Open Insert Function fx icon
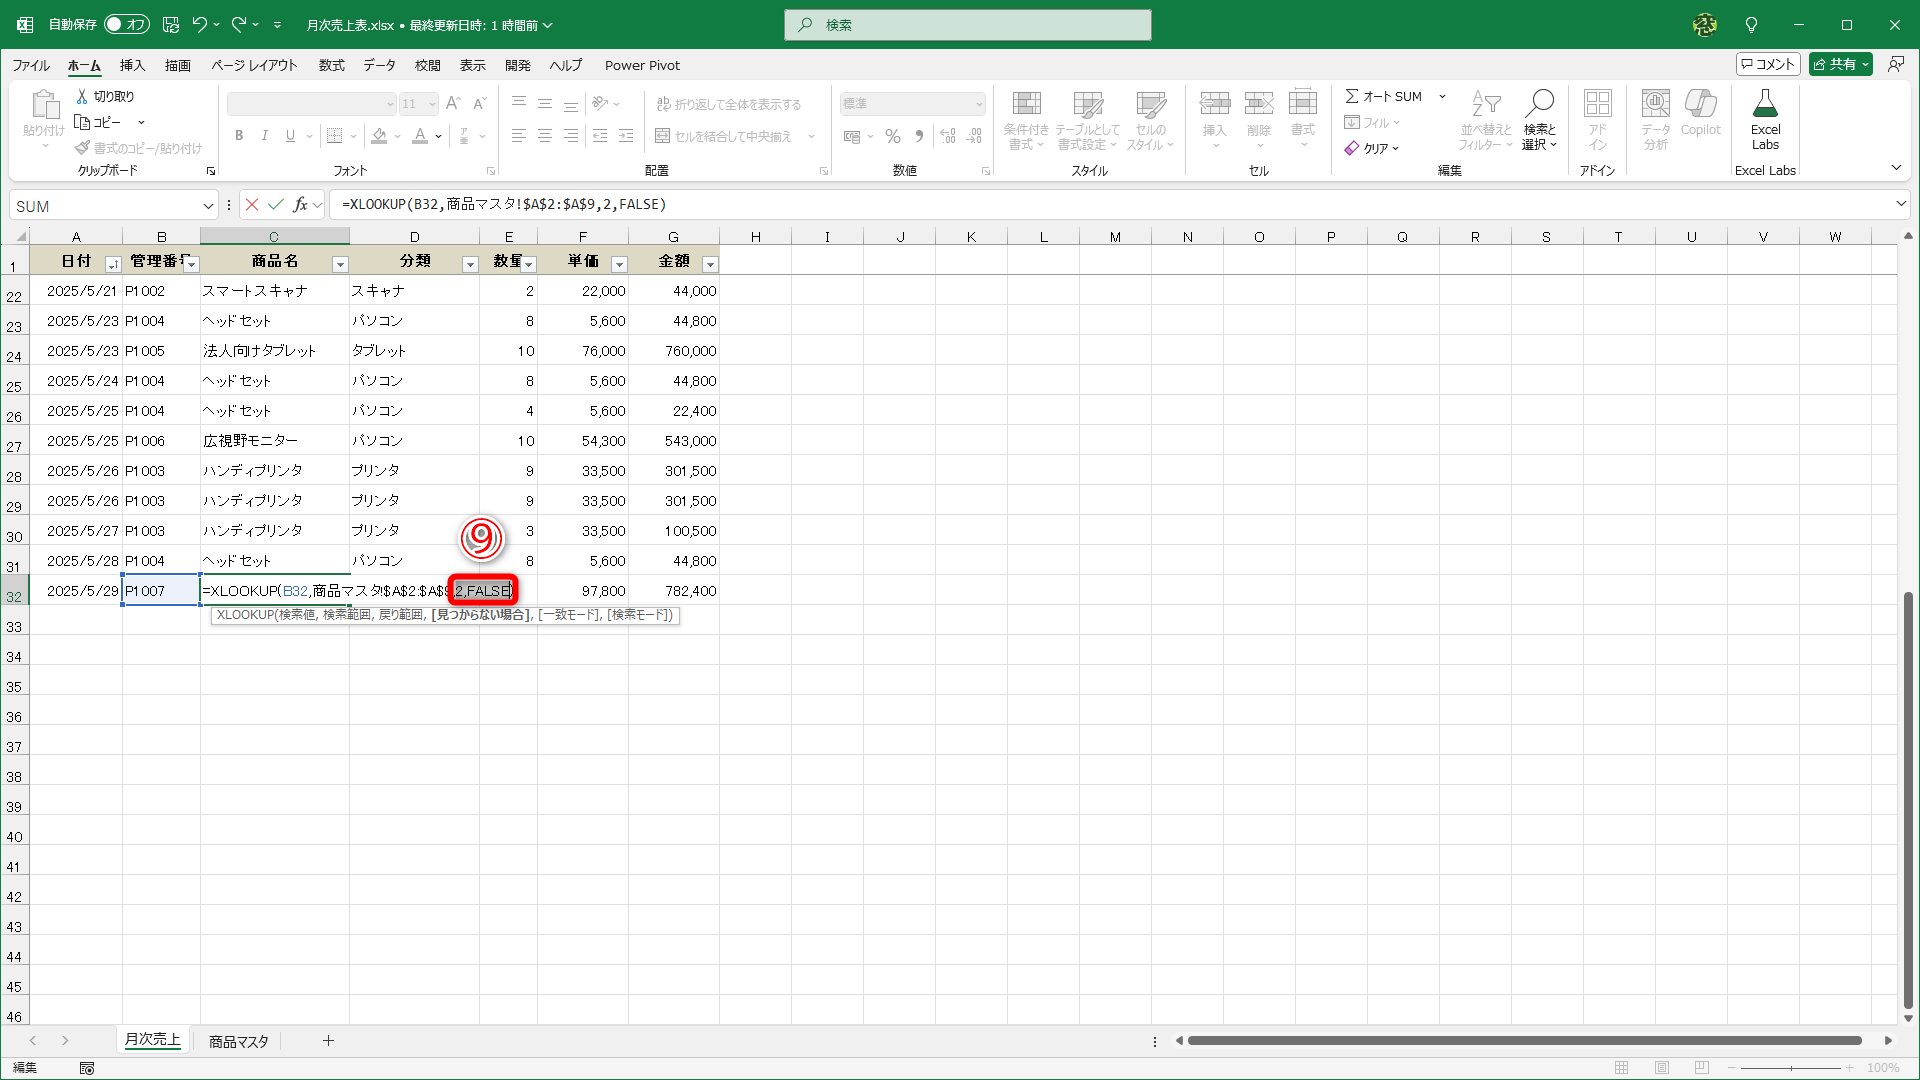The width and height of the screenshot is (1920, 1080). click(300, 205)
